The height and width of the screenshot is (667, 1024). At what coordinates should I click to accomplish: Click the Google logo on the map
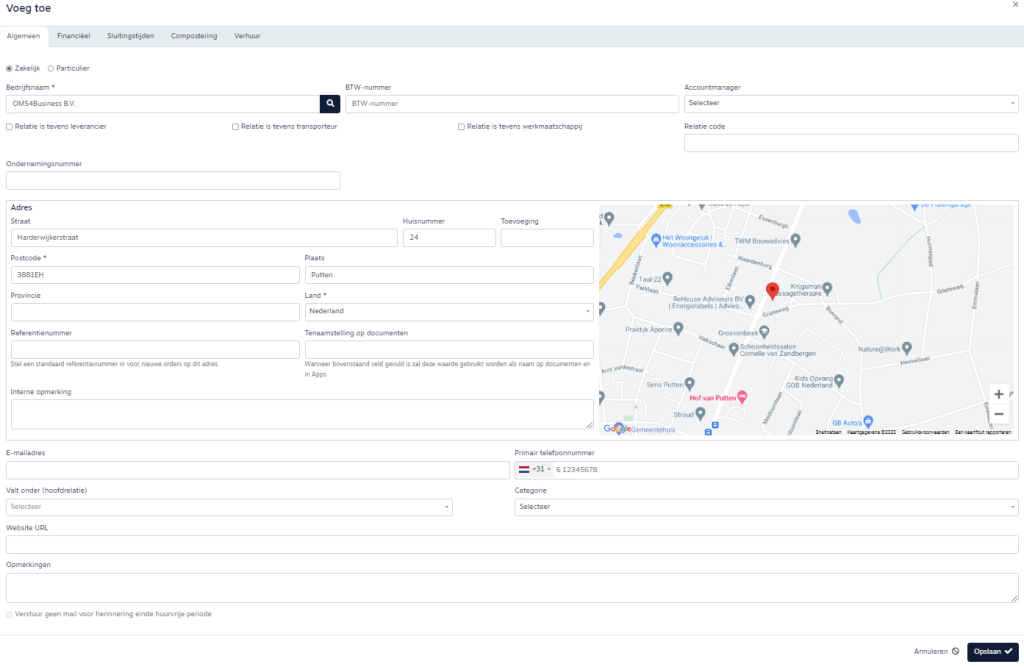616,429
